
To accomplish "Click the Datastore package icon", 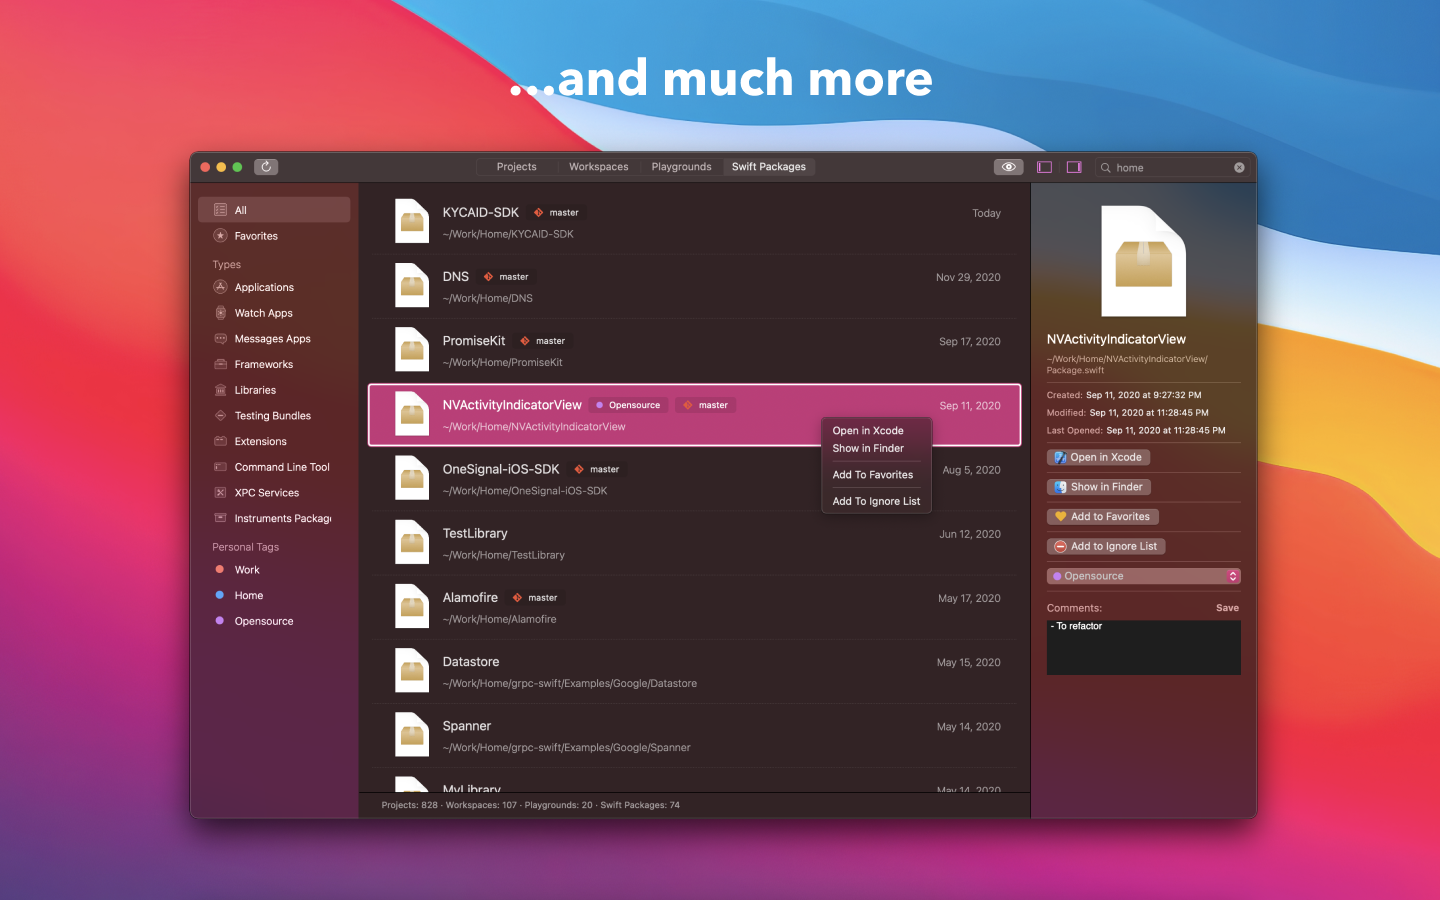I will click(412, 671).
